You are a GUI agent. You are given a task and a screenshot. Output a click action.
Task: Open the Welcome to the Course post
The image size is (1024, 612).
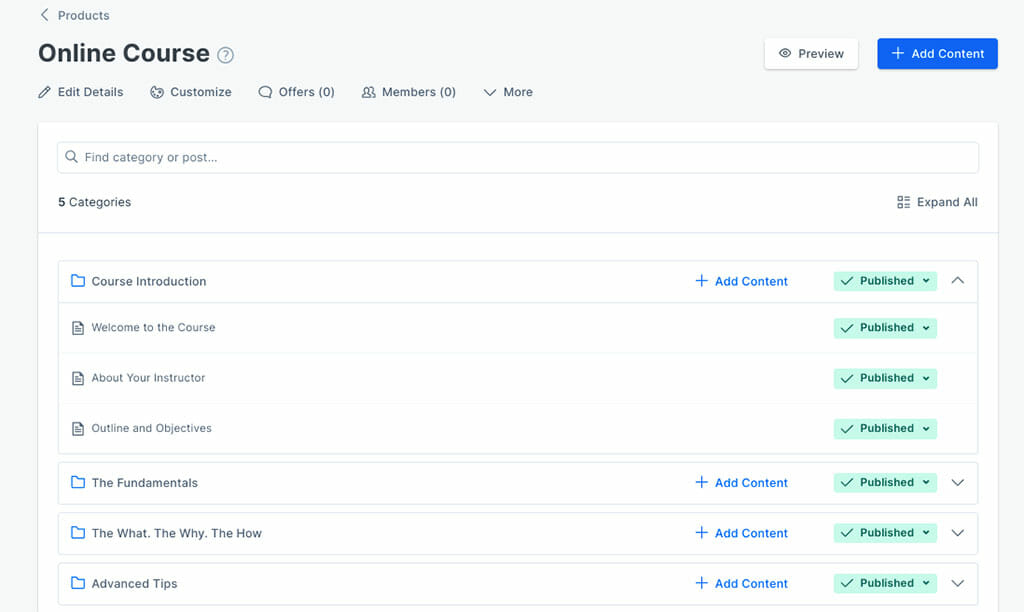(153, 327)
